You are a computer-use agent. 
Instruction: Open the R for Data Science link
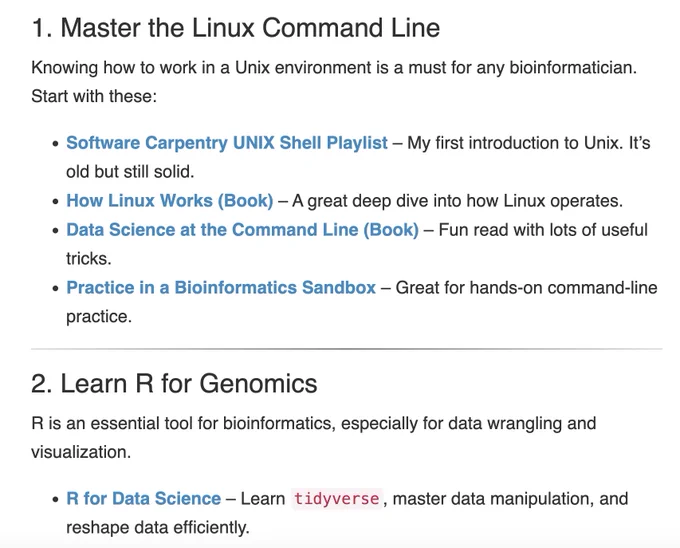pyautogui.click(x=144, y=499)
